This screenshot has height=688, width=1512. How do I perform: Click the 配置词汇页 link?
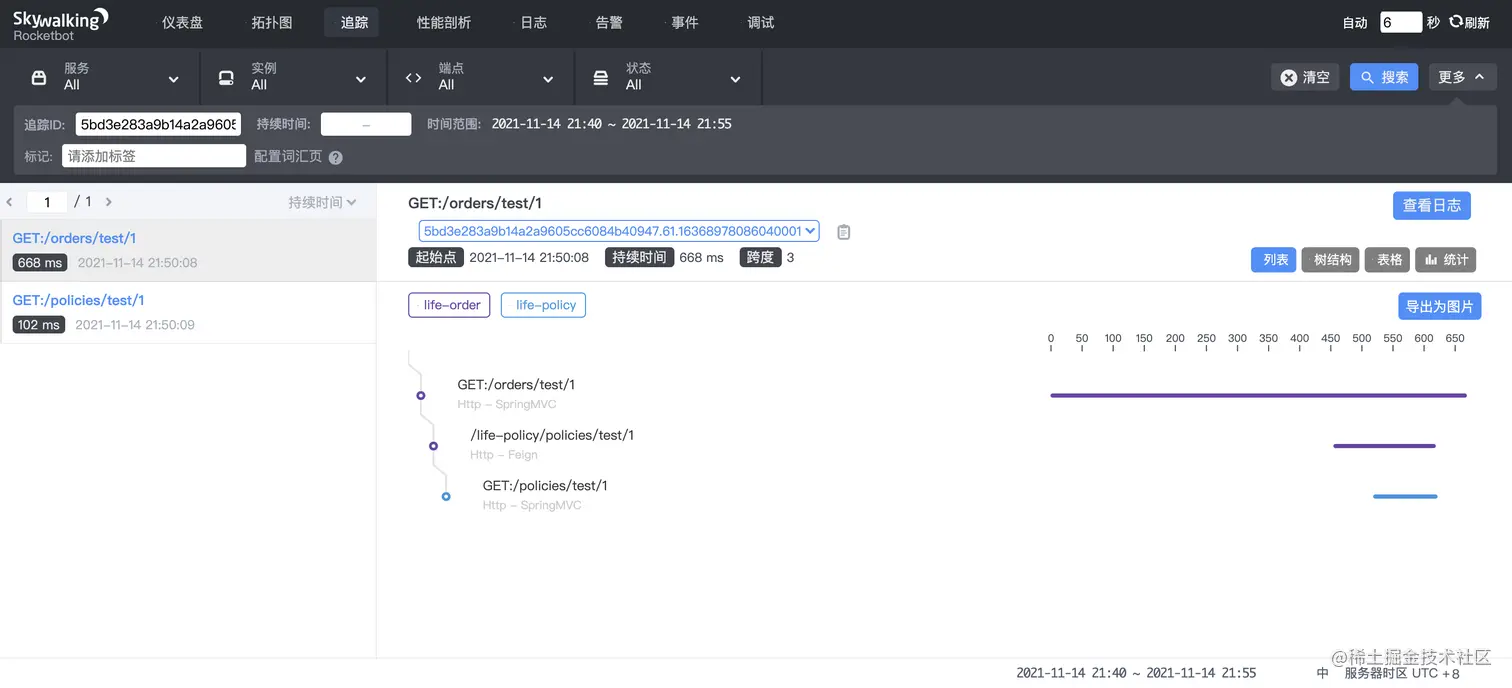[x=288, y=156]
